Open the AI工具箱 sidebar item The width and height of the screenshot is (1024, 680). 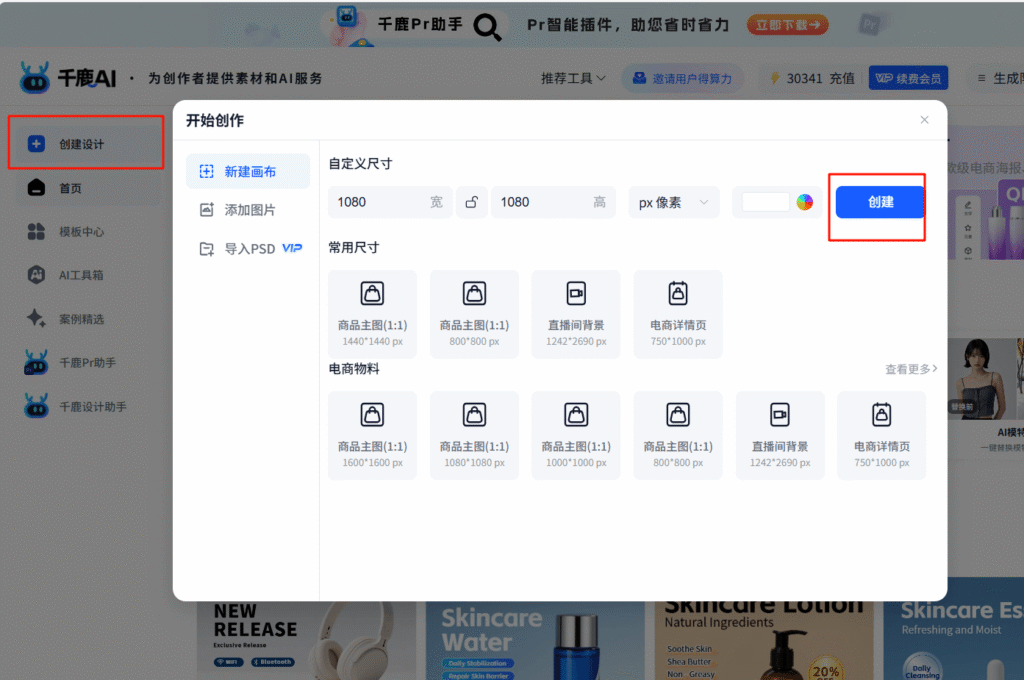pyautogui.click(x=81, y=275)
